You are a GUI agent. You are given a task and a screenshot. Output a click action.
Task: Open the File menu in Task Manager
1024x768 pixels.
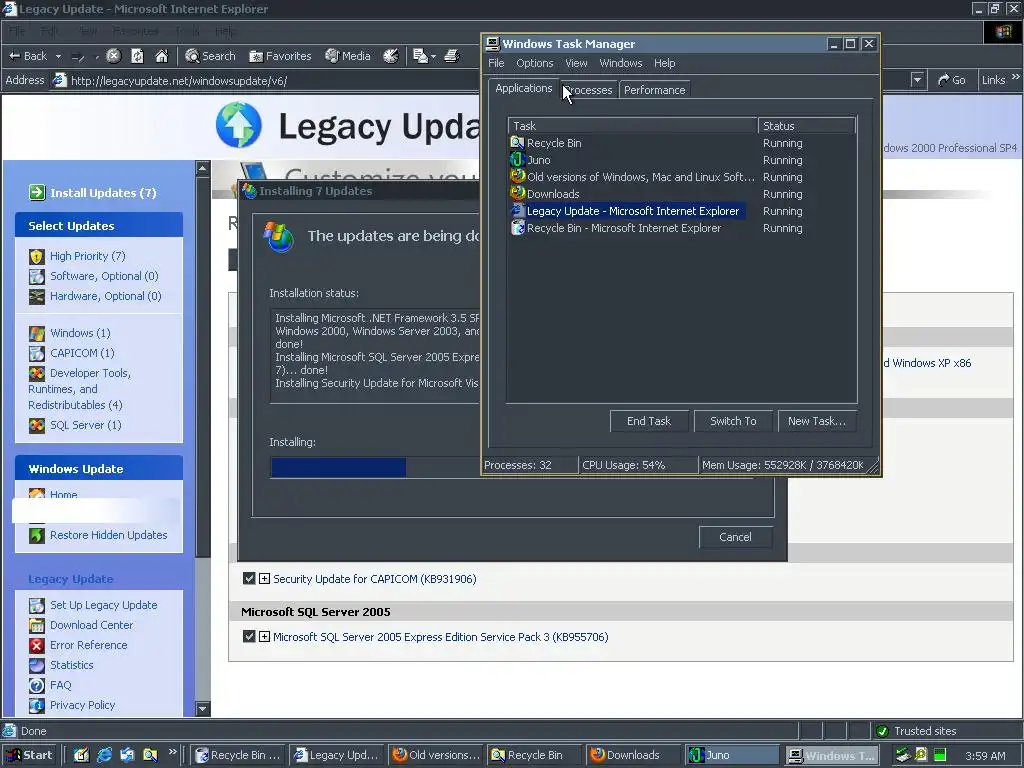click(x=496, y=63)
